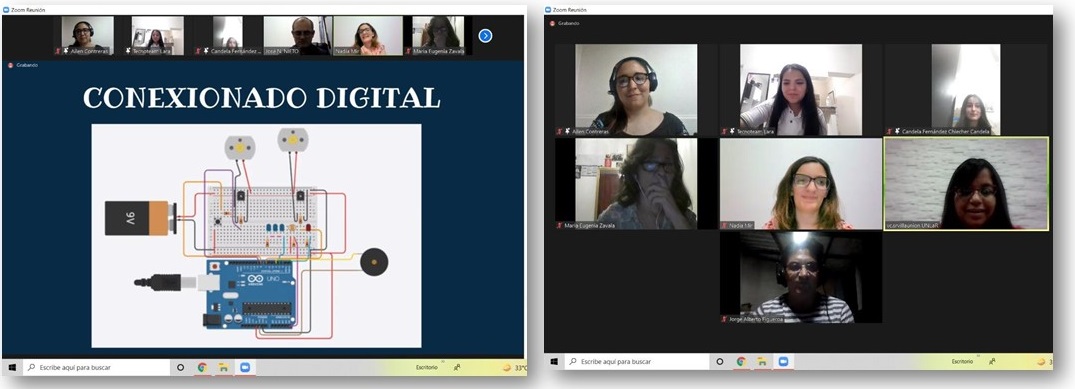
Task: Launch Chrome from right window taskbar
Action: click(741, 362)
